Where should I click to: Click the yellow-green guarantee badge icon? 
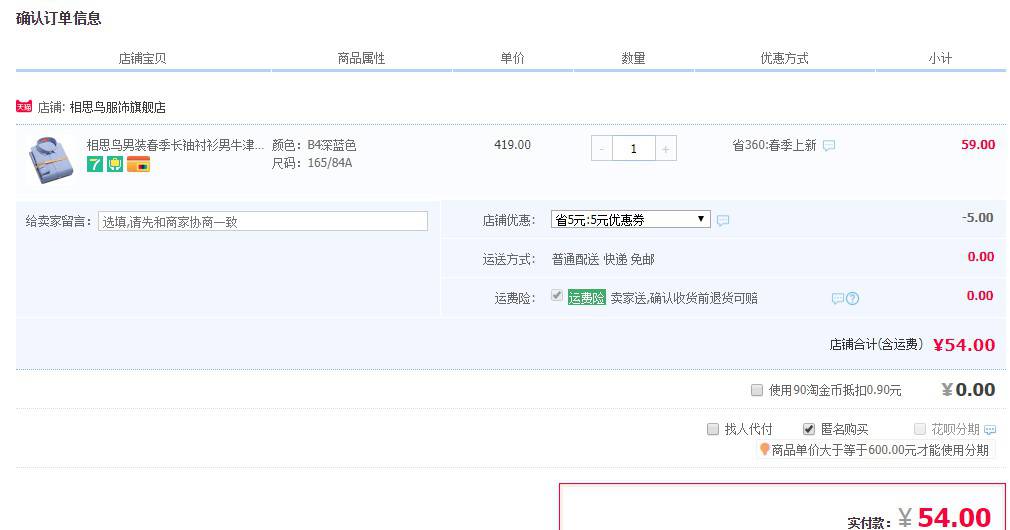(x=115, y=164)
